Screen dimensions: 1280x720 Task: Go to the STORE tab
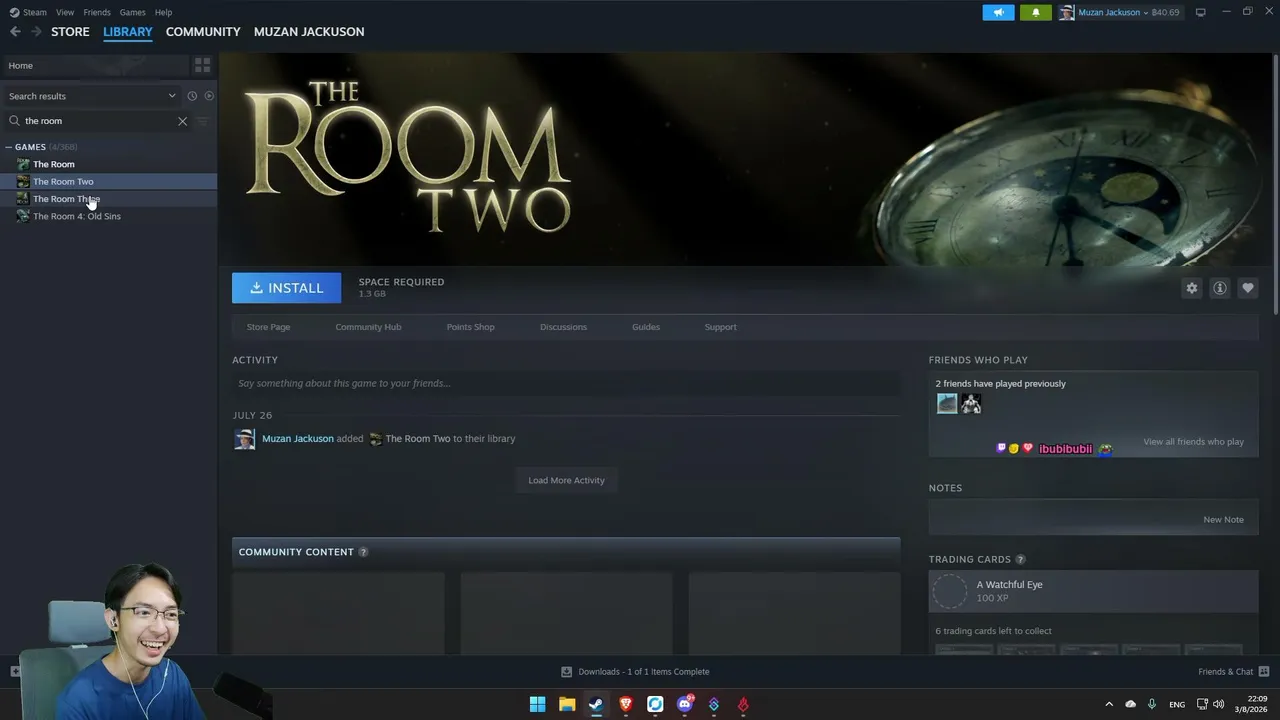pyautogui.click(x=70, y=32)
